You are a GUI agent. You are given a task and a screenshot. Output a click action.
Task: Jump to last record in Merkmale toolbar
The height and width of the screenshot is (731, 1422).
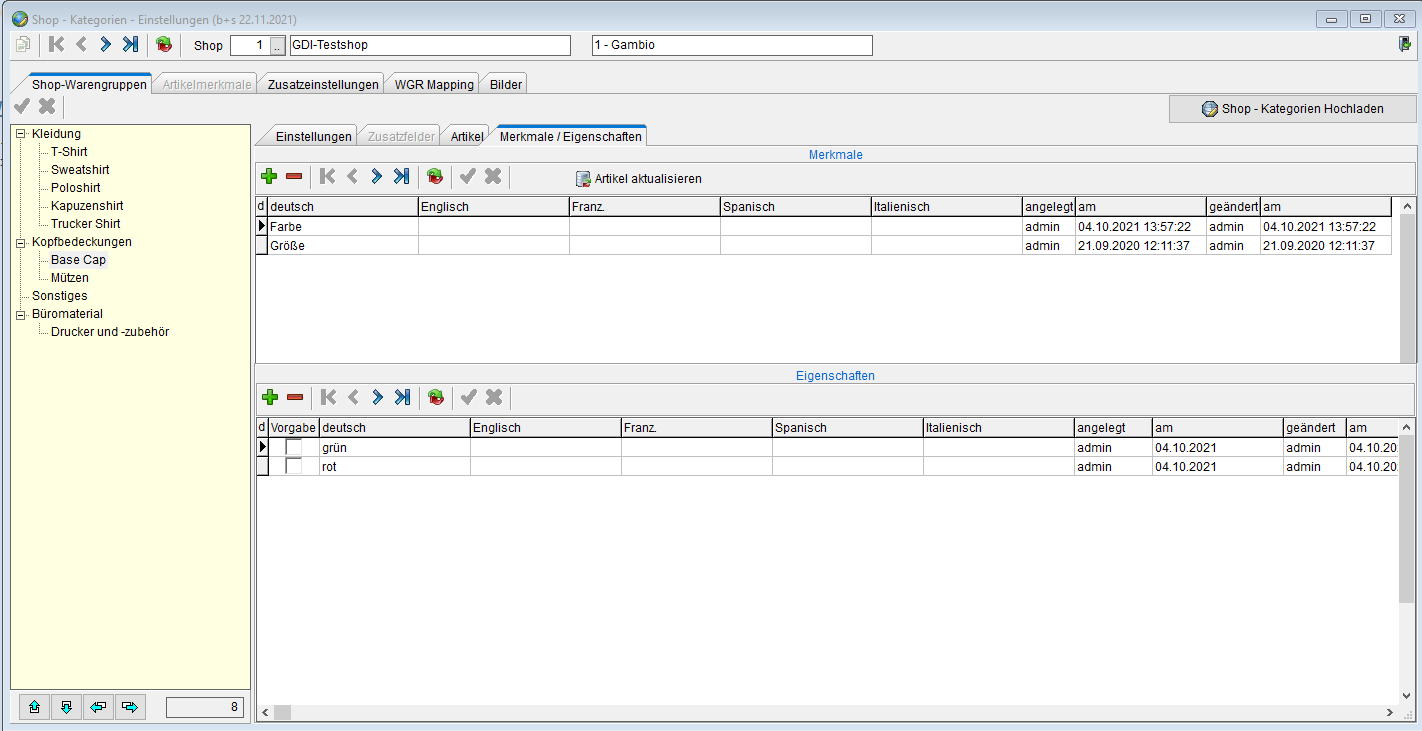click(x=401, y=177)
